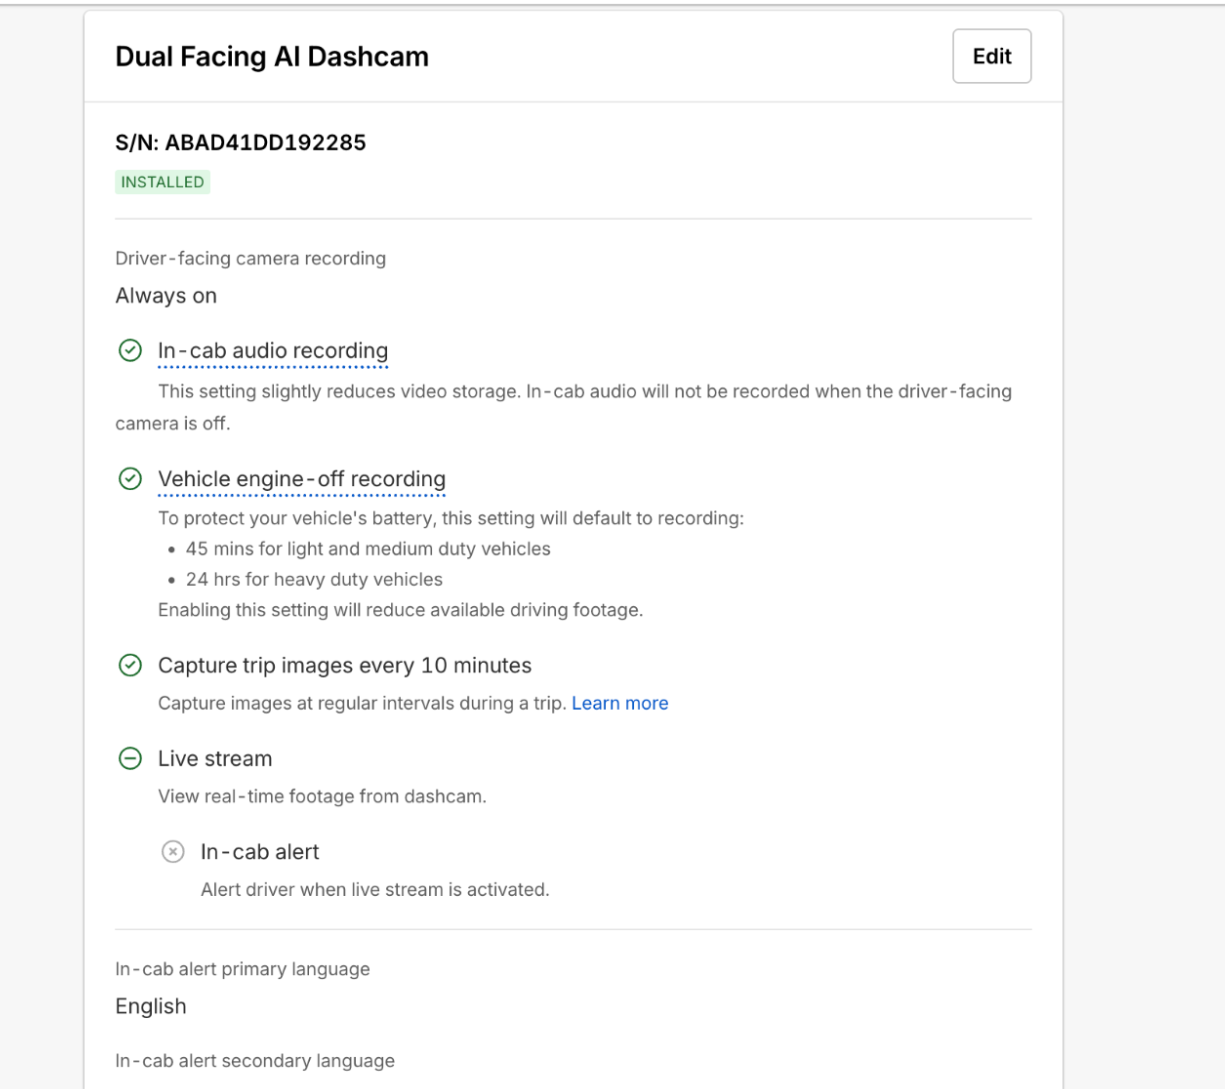Click the Dual Facing AI Dashcam heading

[272, 56]
